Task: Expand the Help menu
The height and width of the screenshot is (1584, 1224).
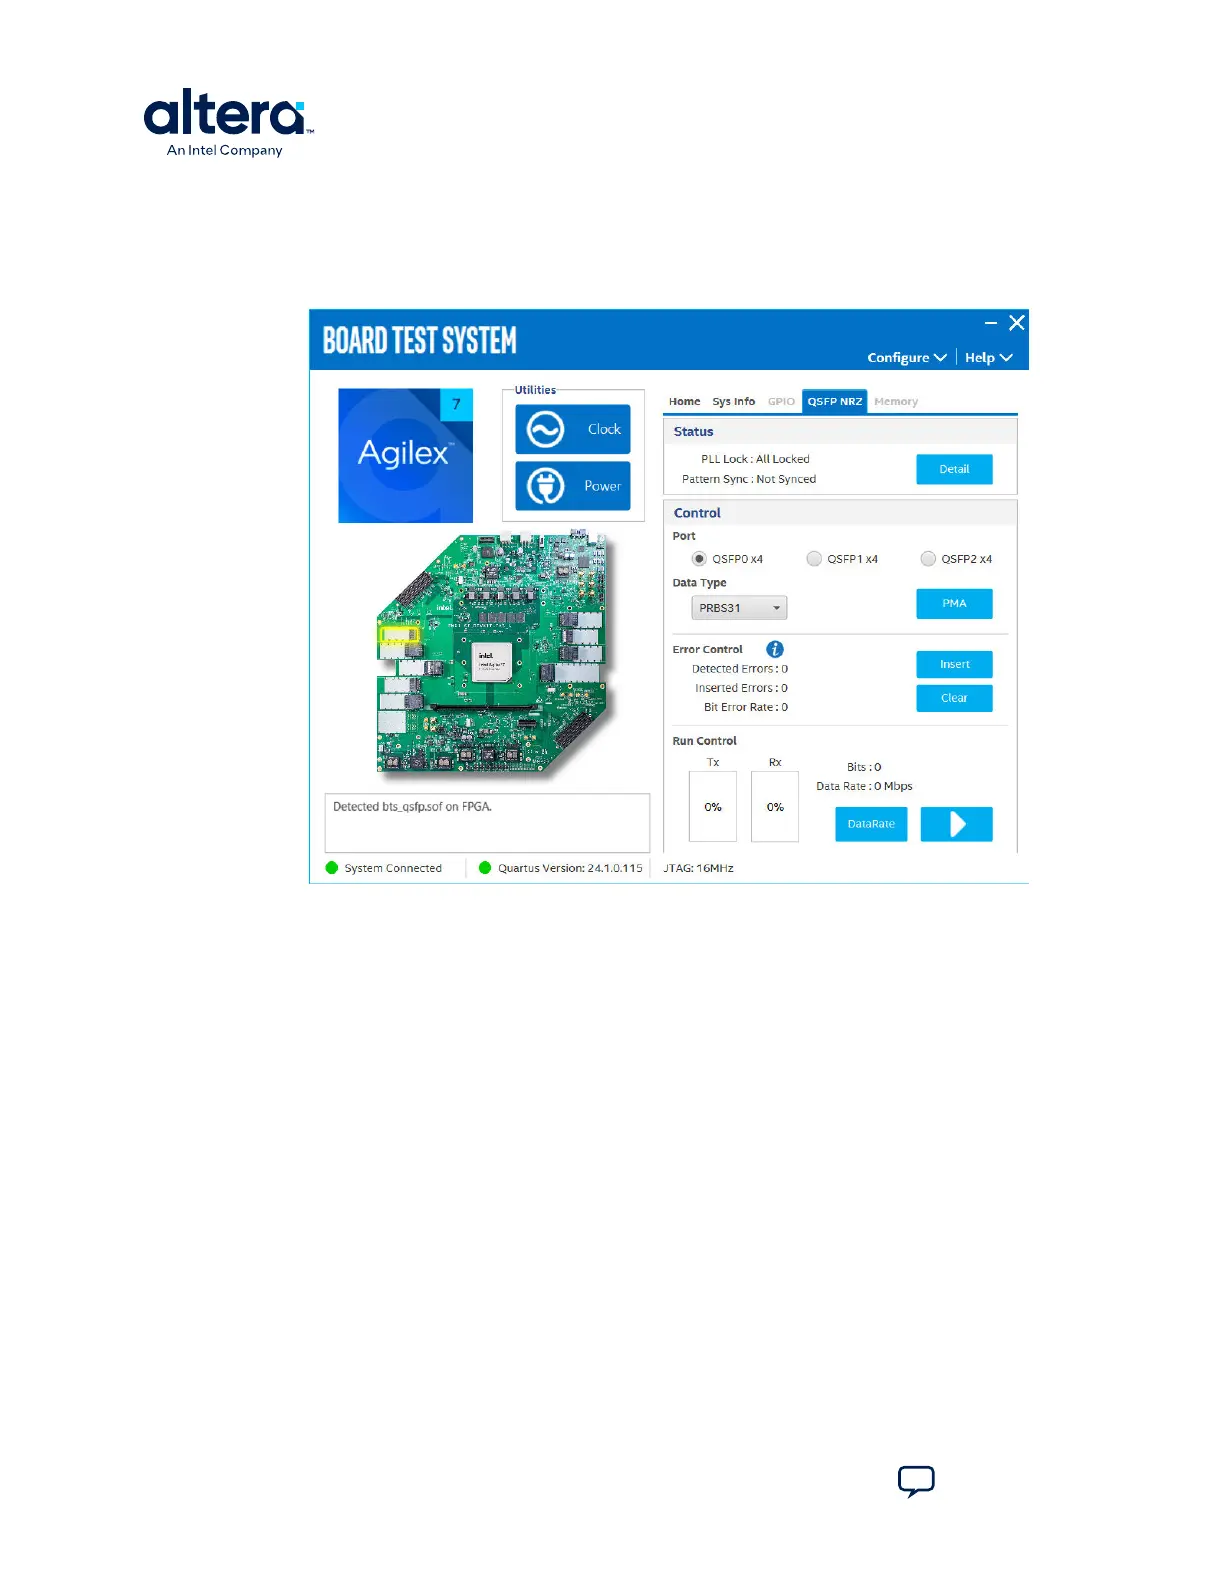Action: point(989,357)
